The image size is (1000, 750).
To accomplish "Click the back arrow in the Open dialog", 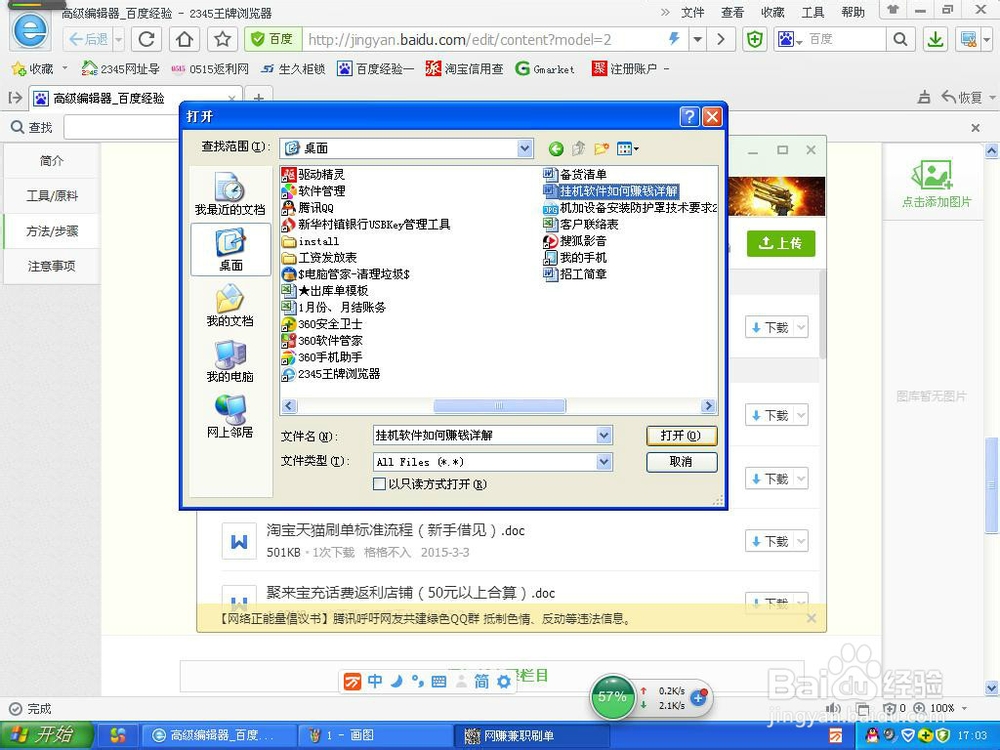I will (x=556, y=149).
